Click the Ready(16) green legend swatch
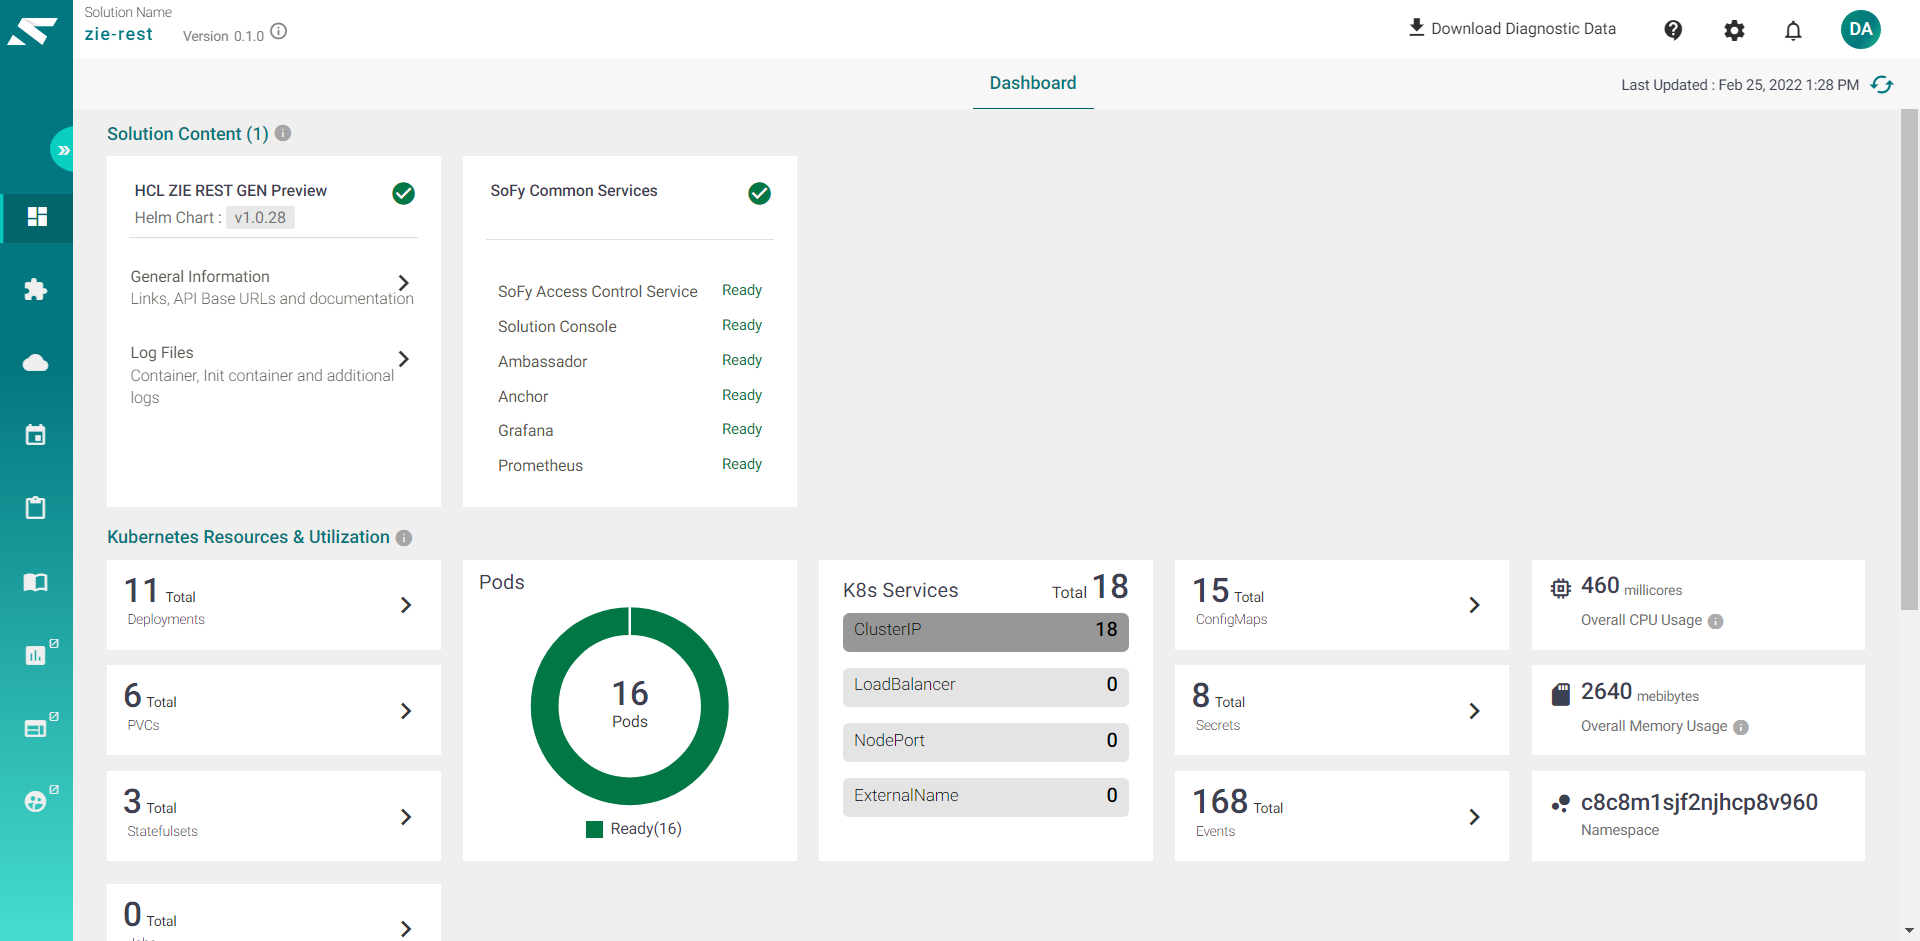The width and height of the screenshot is (1920, 941). [594, 829]
